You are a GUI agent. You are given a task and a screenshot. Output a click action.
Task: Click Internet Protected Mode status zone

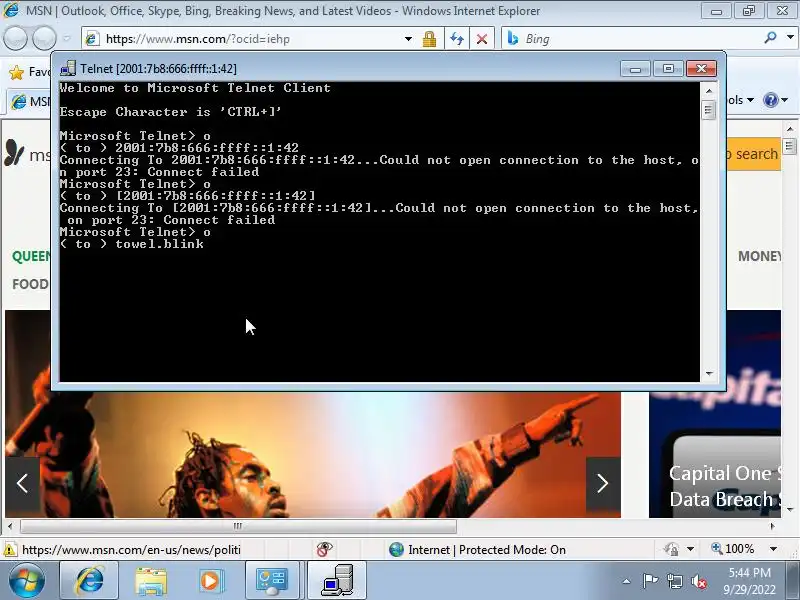[x=478, y=549]
